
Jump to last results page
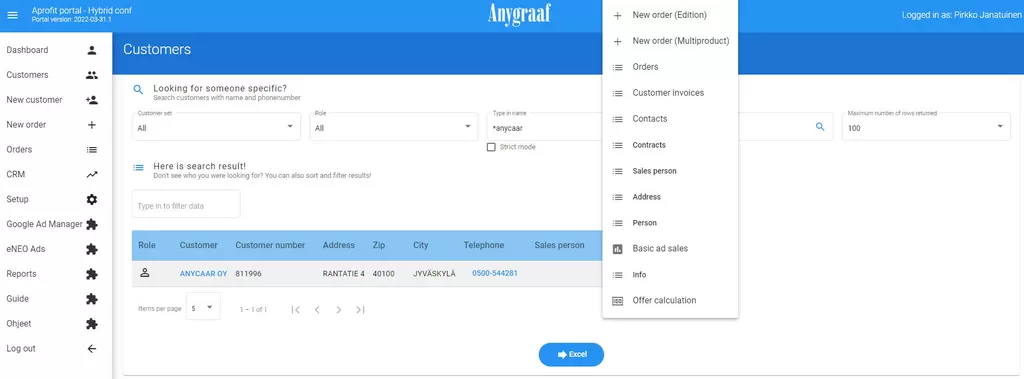coord(360,310)
